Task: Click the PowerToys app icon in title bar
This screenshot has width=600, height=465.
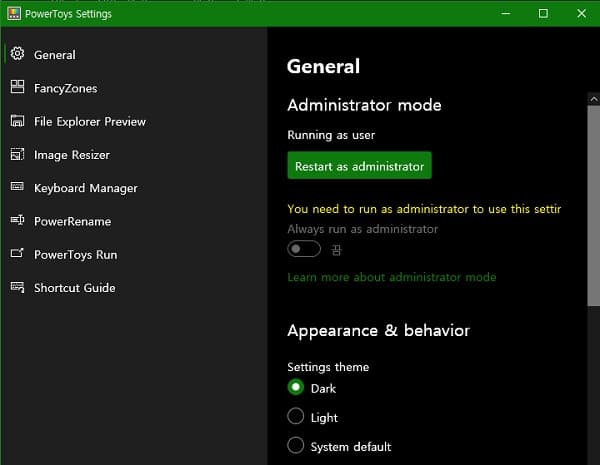Action: (14, 13)
